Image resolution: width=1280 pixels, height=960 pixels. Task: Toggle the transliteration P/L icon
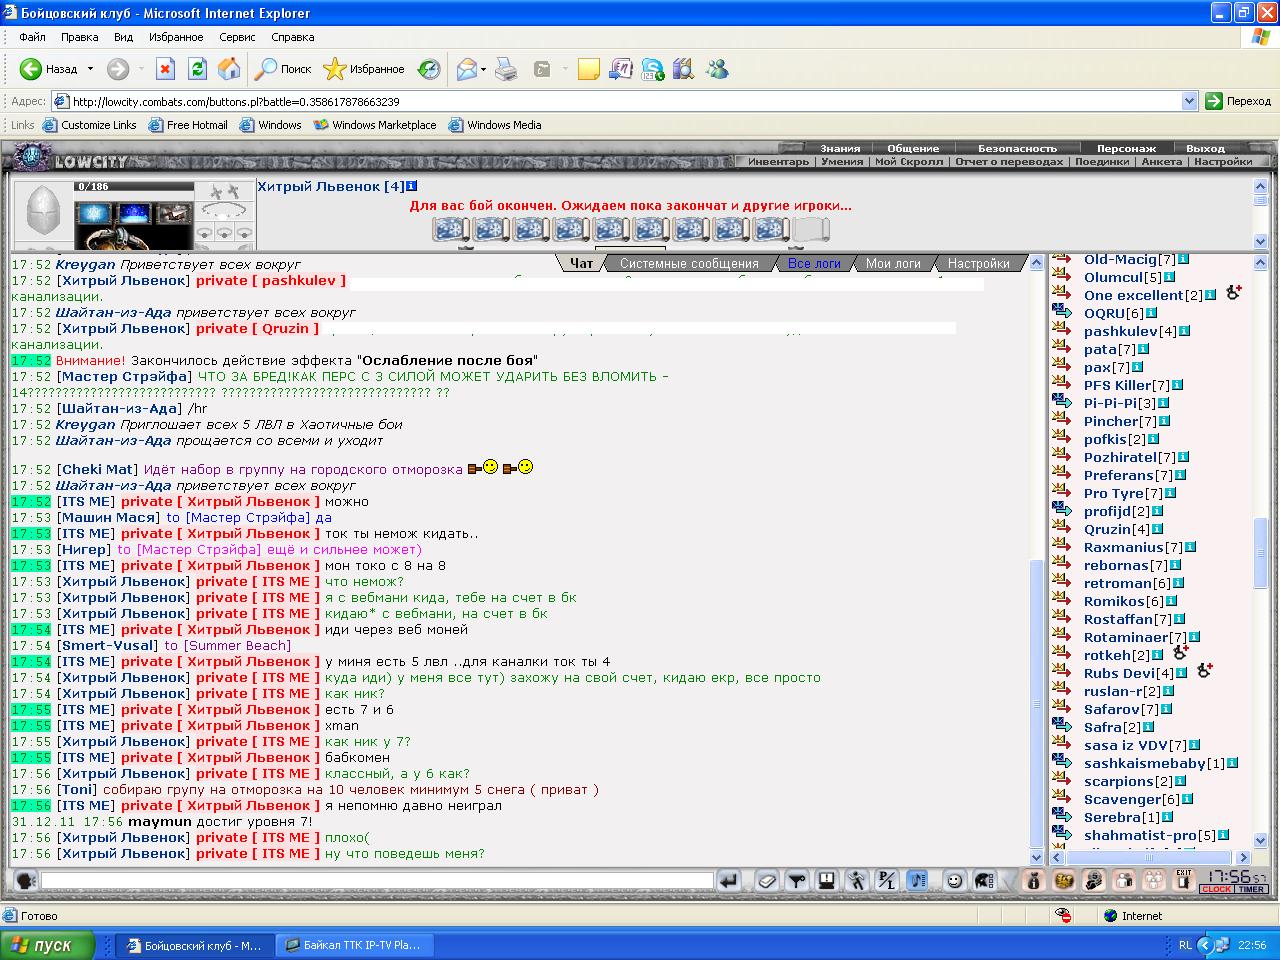tap(886, 881)
